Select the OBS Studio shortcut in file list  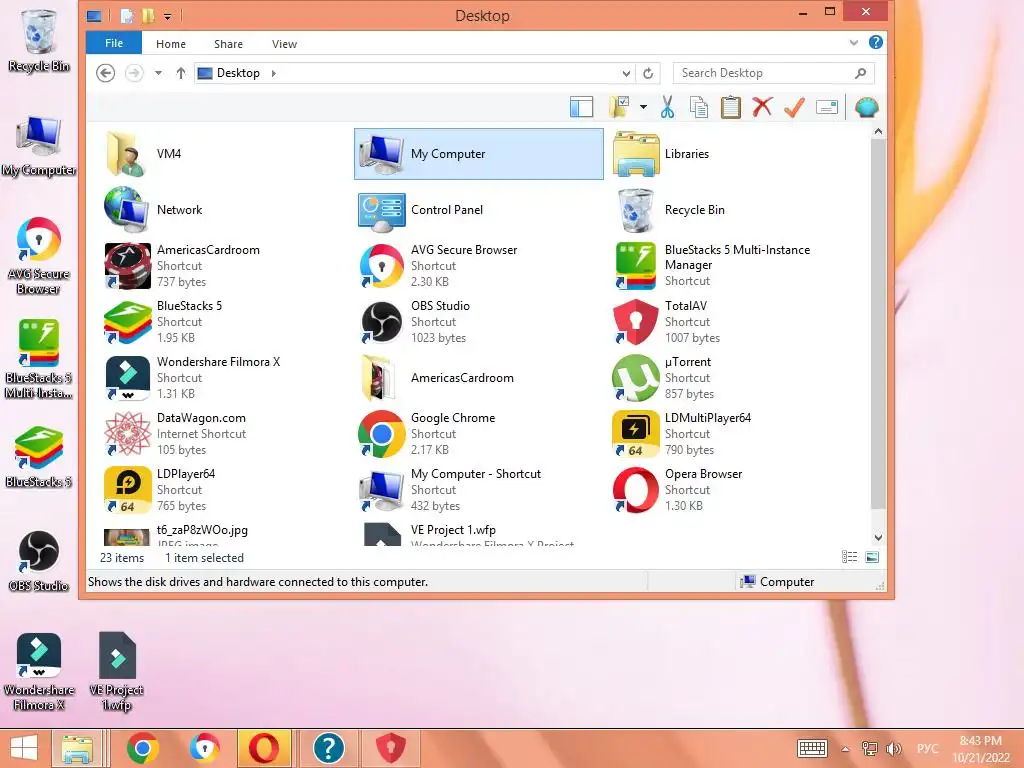point(479,322)
